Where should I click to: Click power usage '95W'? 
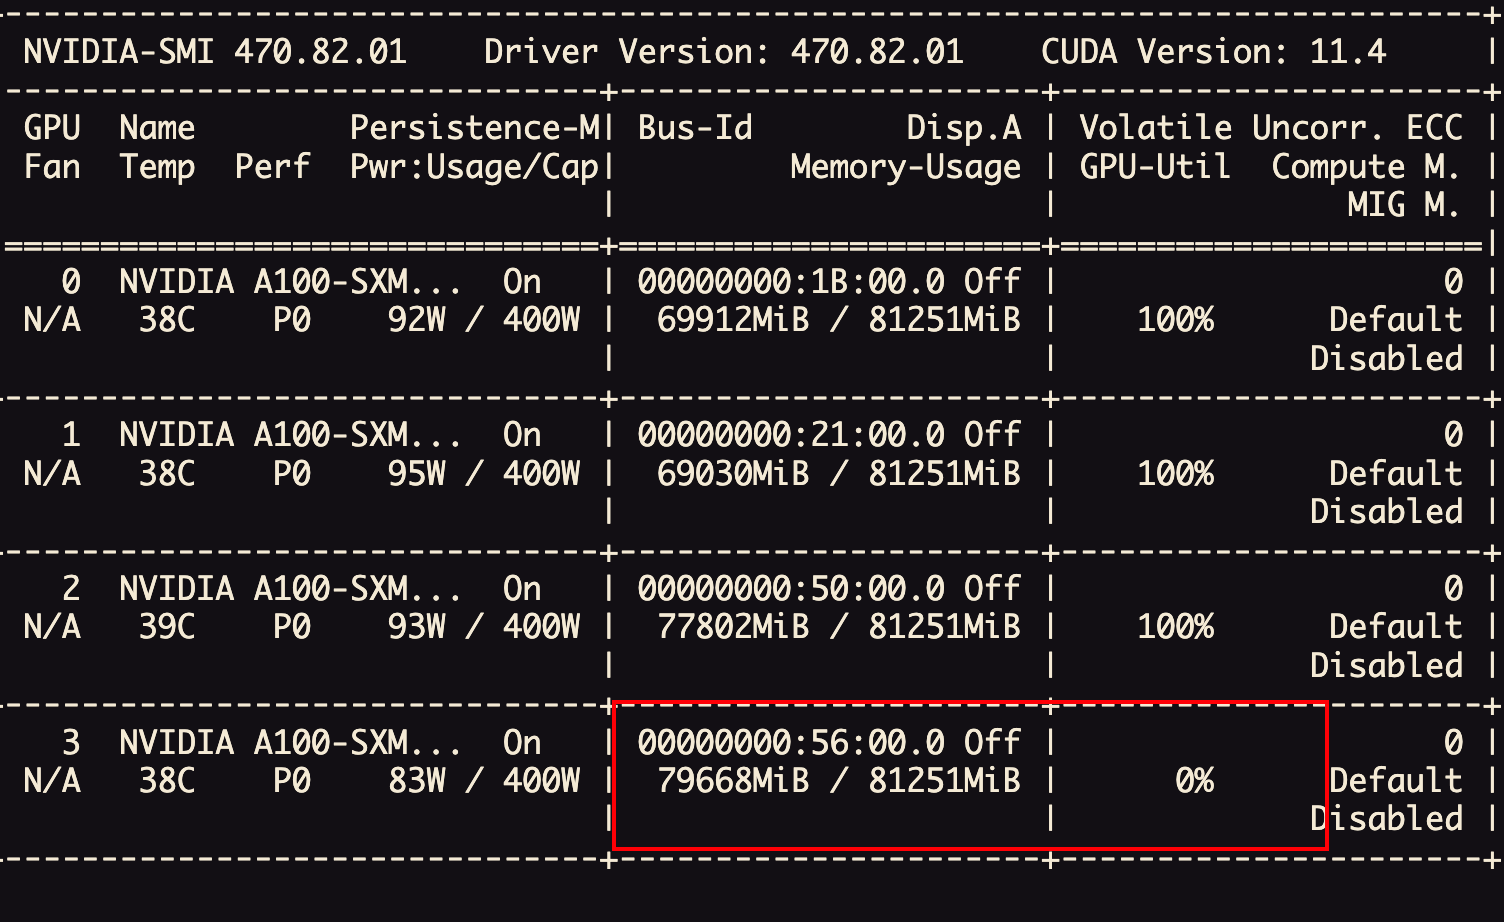tap(417, 473)
